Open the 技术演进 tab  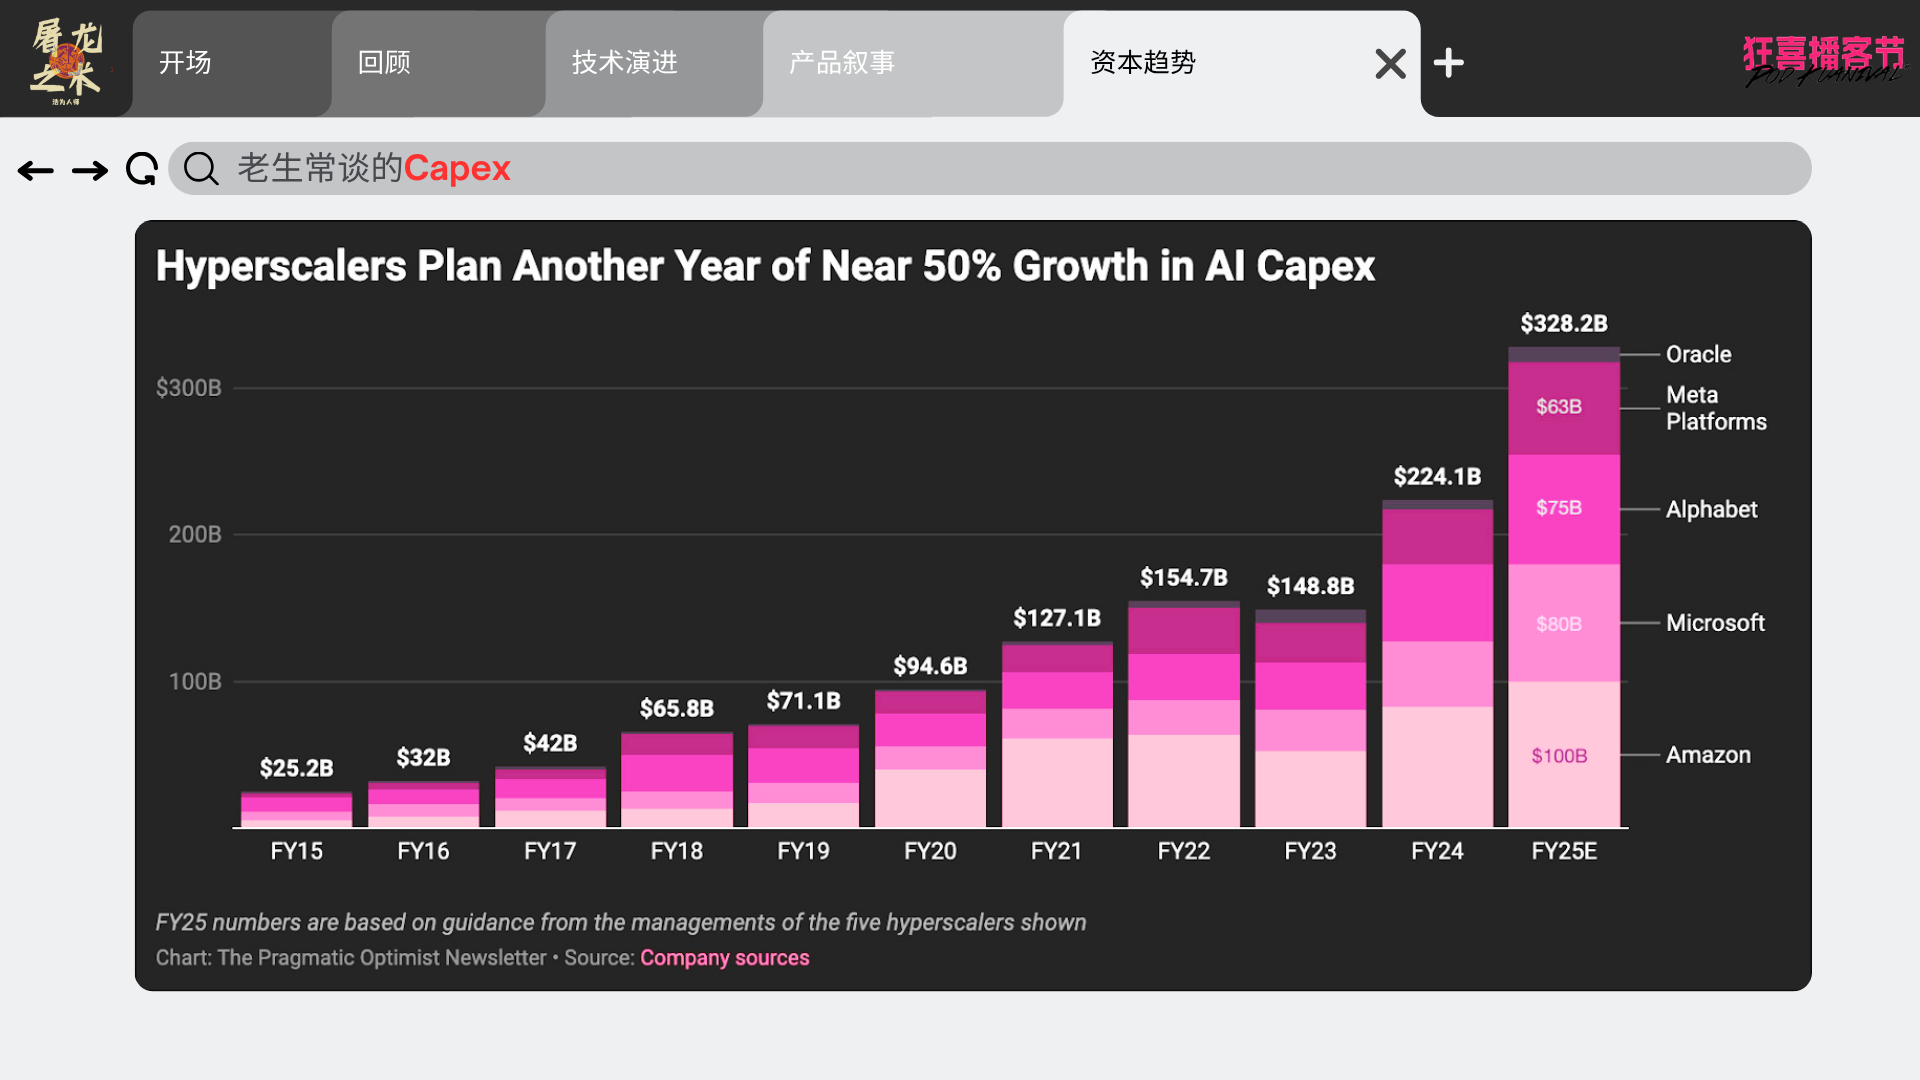click(625, 63)
